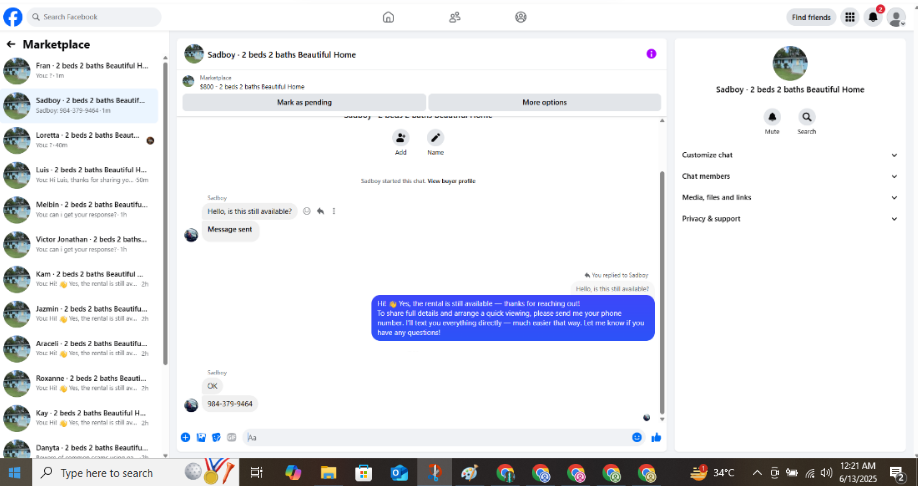Click the Add people icon in chat
Image resolution: width=918 pixels, height=486 pixels.
[x=400, y=138]
